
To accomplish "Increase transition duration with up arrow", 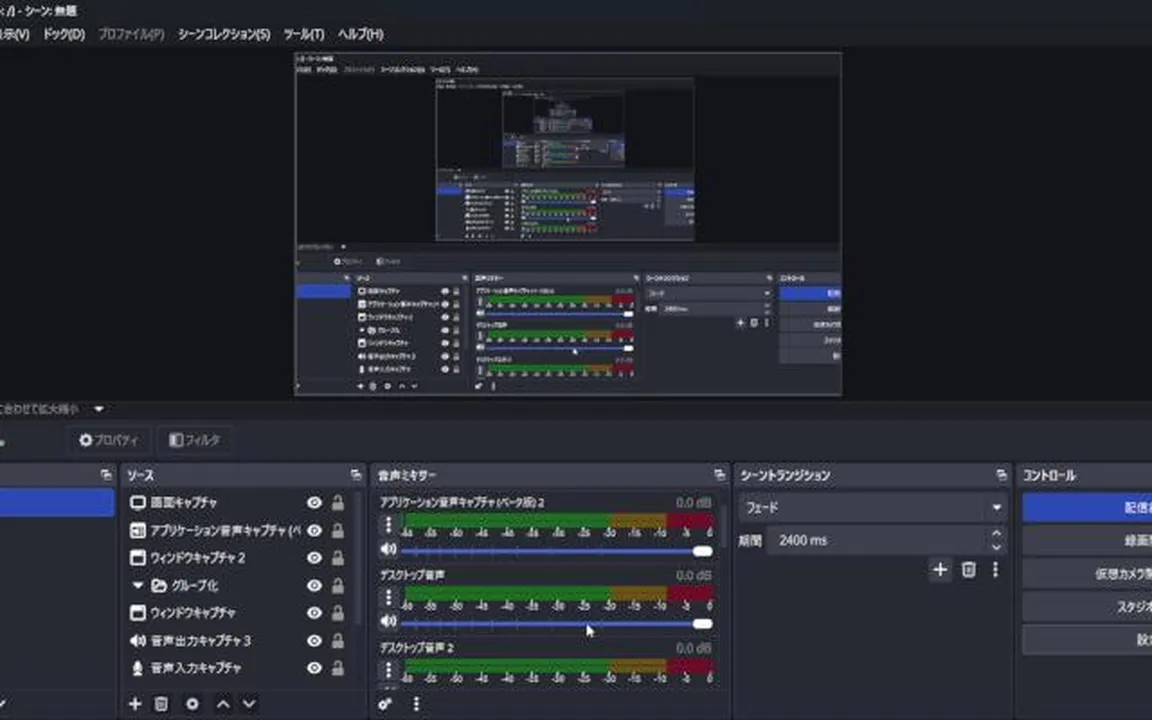I will click(996, 533).
